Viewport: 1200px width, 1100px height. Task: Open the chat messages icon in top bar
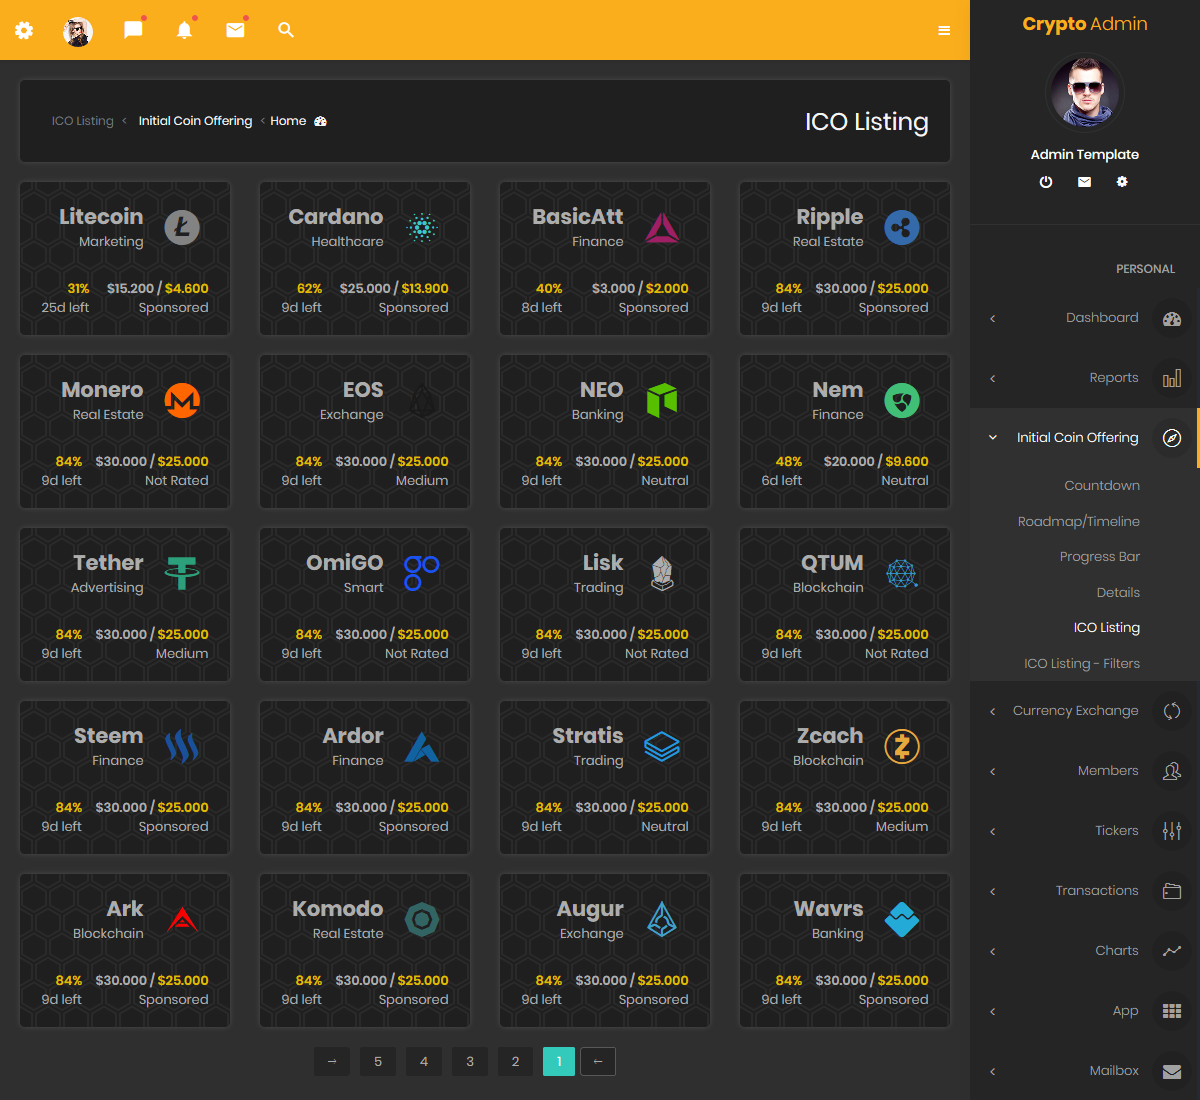[133, 30]
